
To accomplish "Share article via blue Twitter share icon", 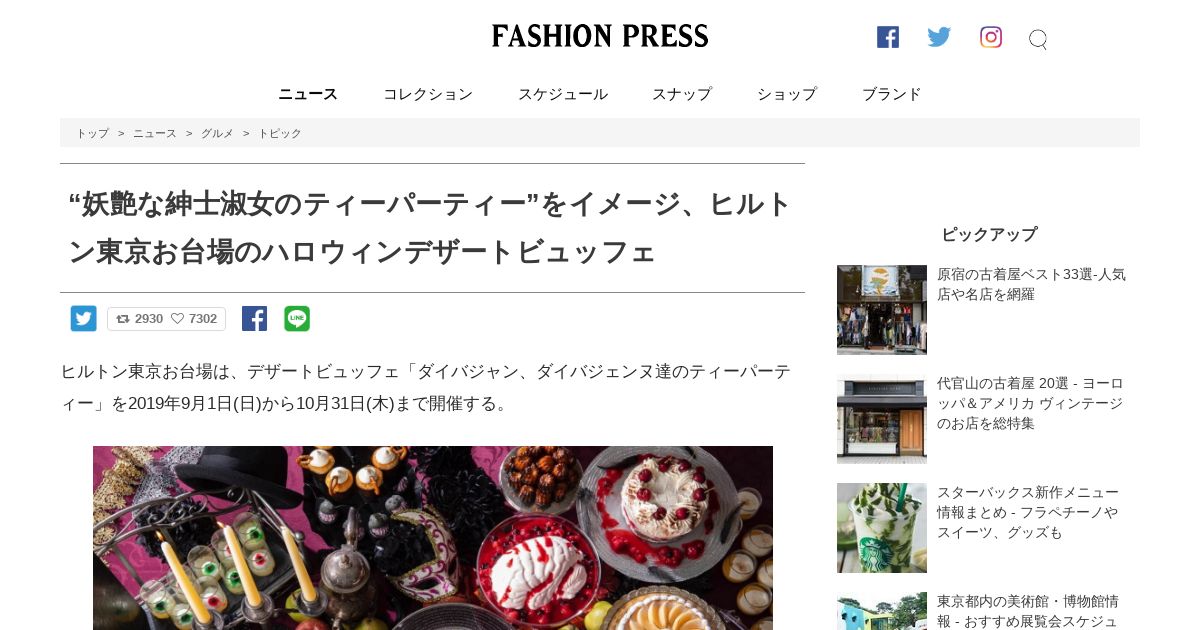I will click(84, 319).
